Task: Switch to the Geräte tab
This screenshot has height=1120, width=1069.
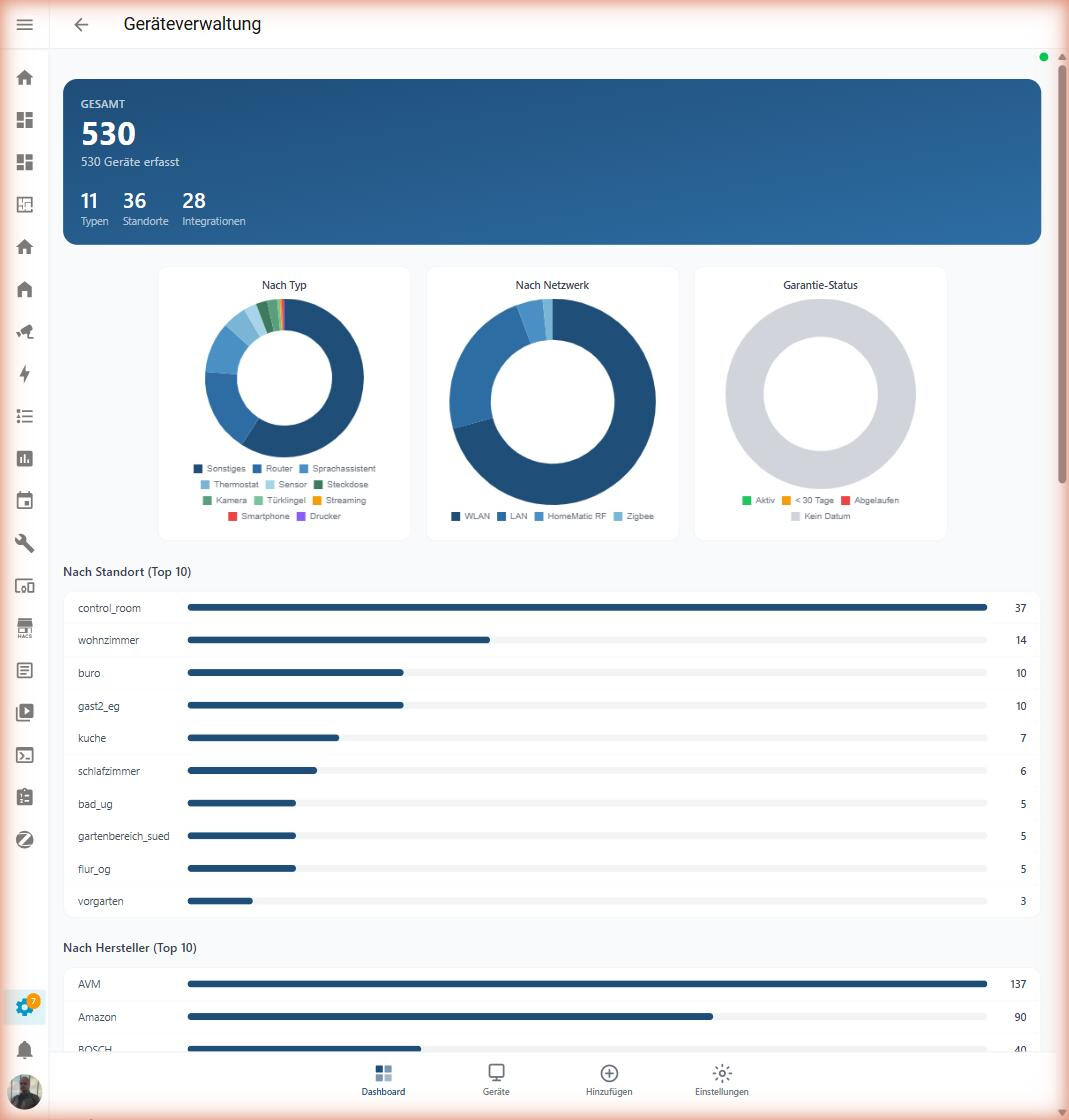Action: pyautogui.click(x=496, y=1080)
